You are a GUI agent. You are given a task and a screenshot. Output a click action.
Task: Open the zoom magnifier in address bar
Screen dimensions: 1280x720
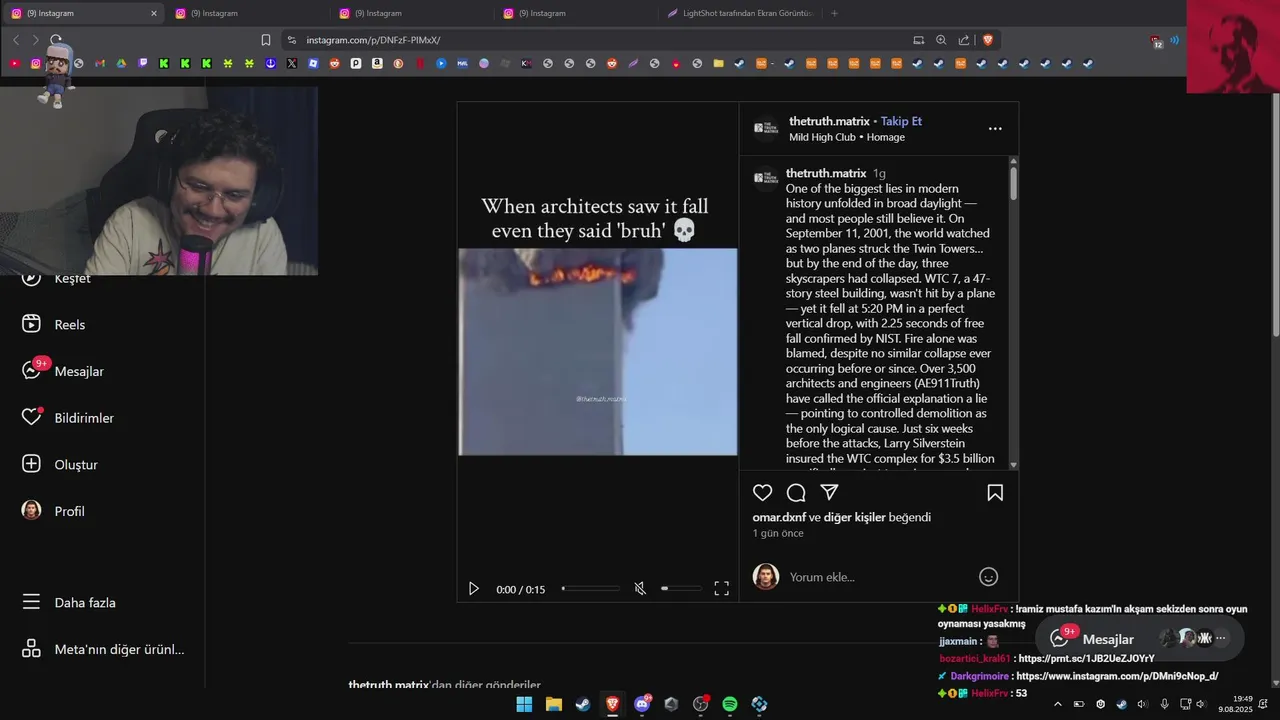tap(941, 40)
